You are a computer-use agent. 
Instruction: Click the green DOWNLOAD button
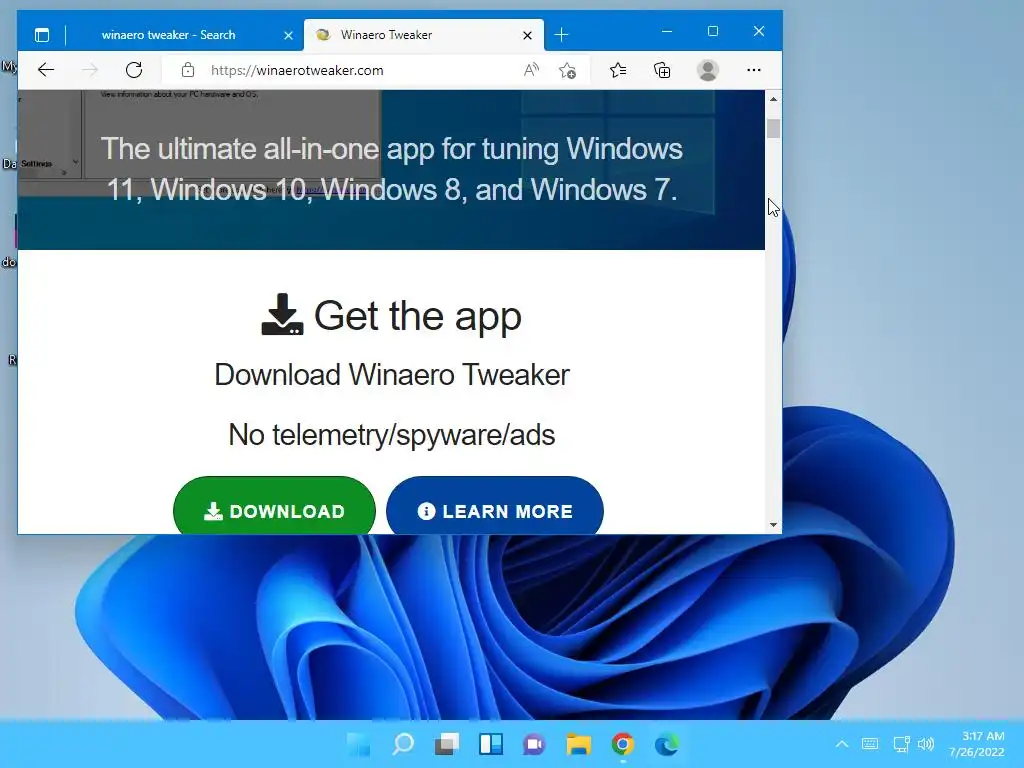274,507
